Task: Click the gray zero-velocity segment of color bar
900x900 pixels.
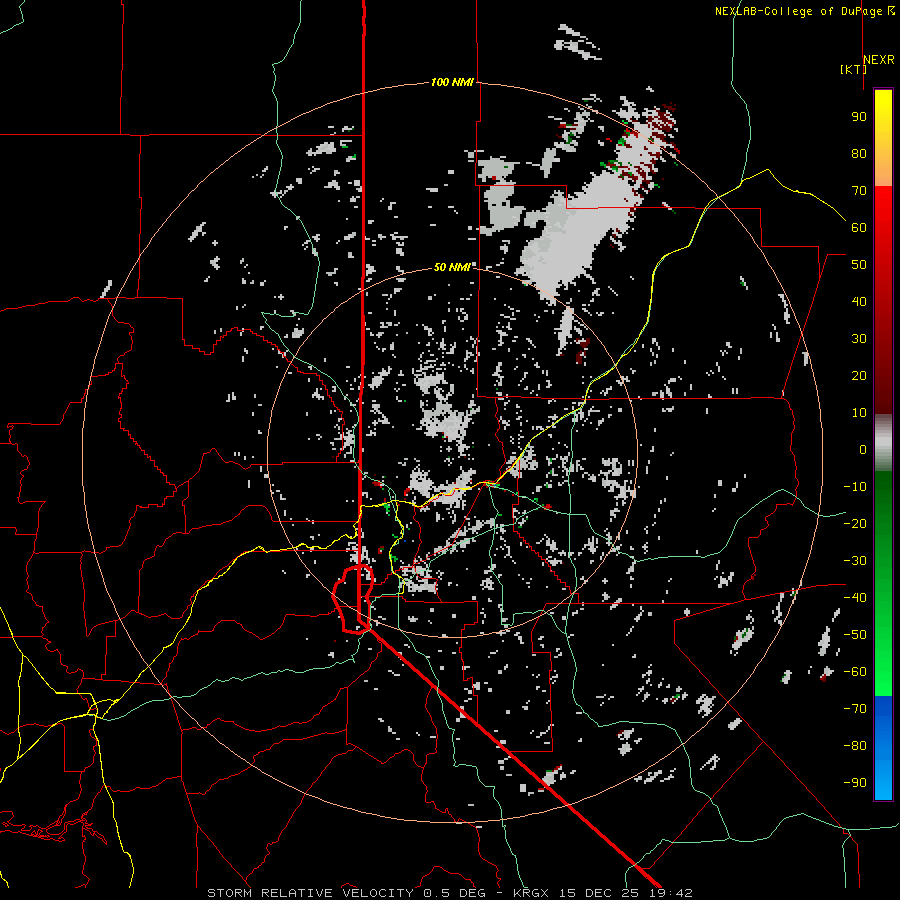Action: point(883,443)
